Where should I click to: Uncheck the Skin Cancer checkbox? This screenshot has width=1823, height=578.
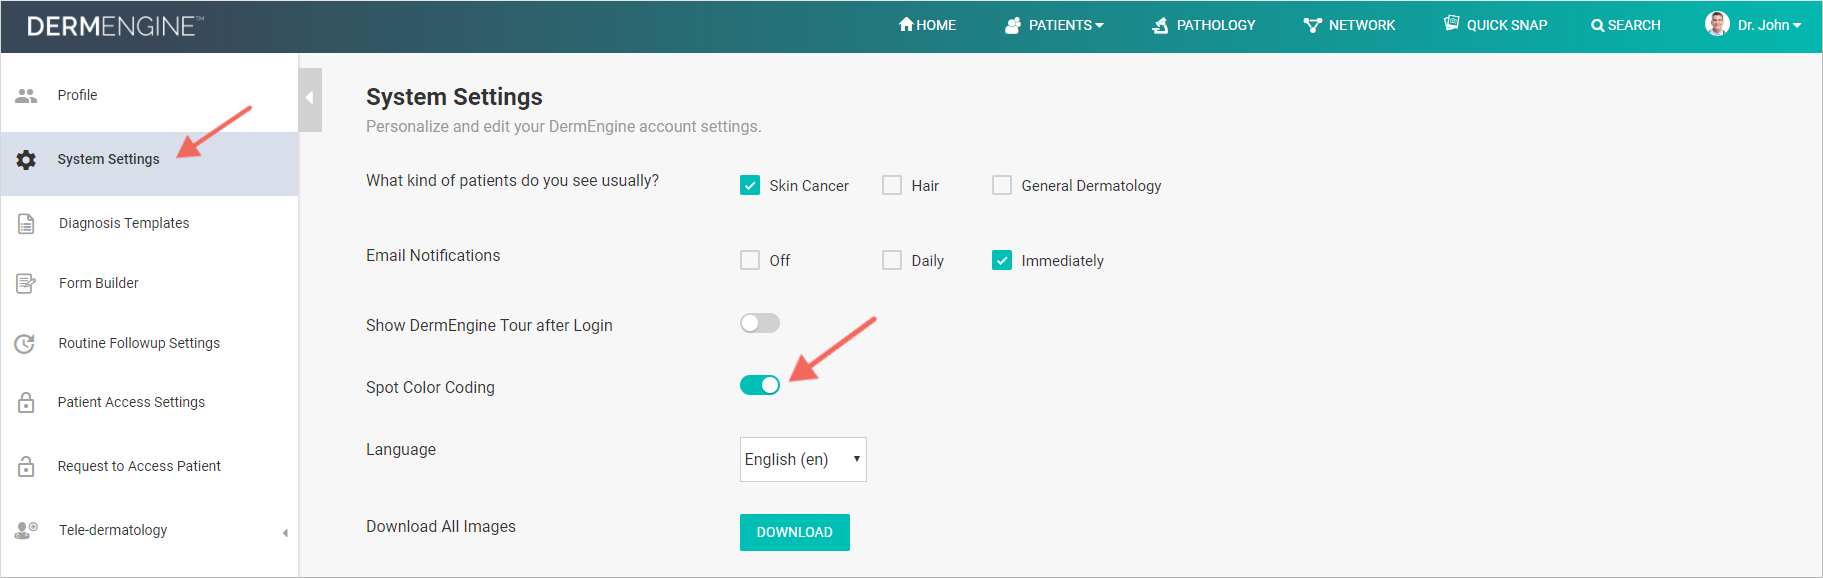[750, 185]
